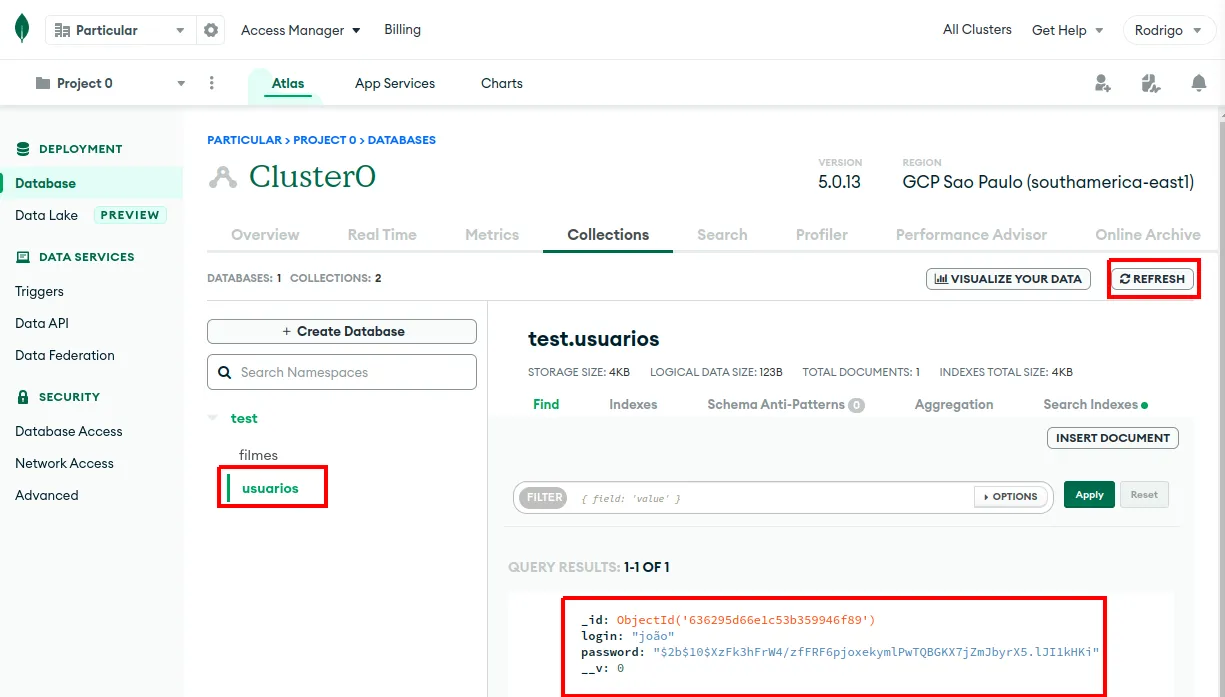Click the Cluster0 cluster icon
This screenshot has width=1225, height=697.
[222, 177]
